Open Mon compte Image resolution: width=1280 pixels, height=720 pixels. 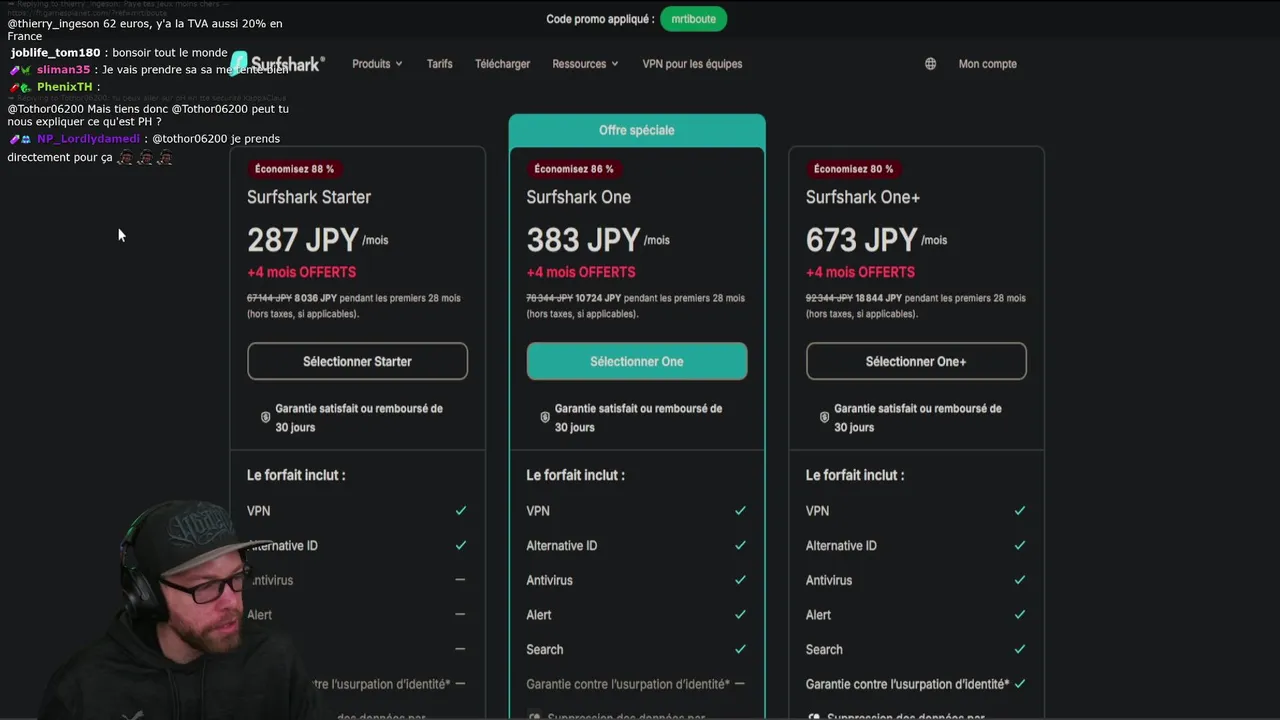[987, 64]
